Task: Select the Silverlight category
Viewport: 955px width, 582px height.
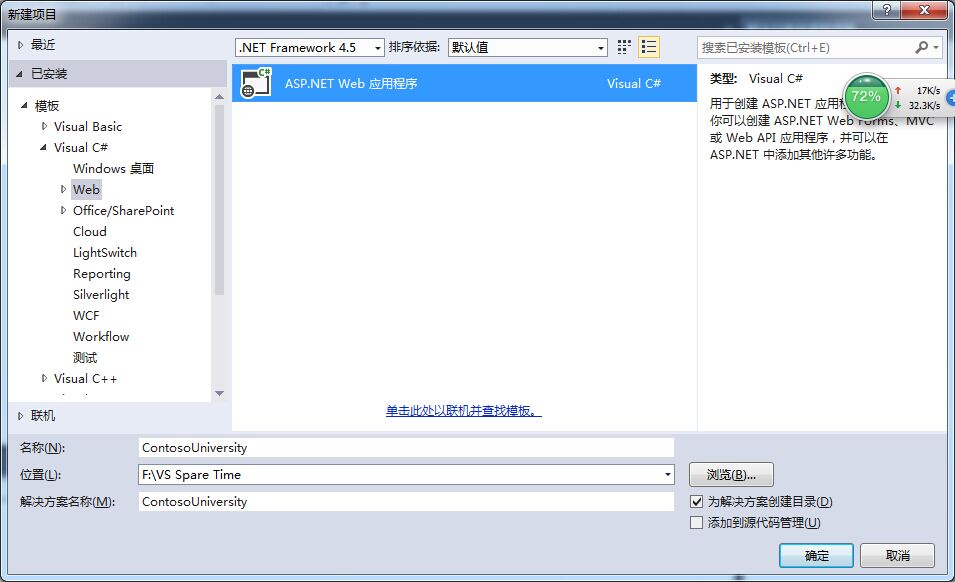Action: [x=101, y=295]
